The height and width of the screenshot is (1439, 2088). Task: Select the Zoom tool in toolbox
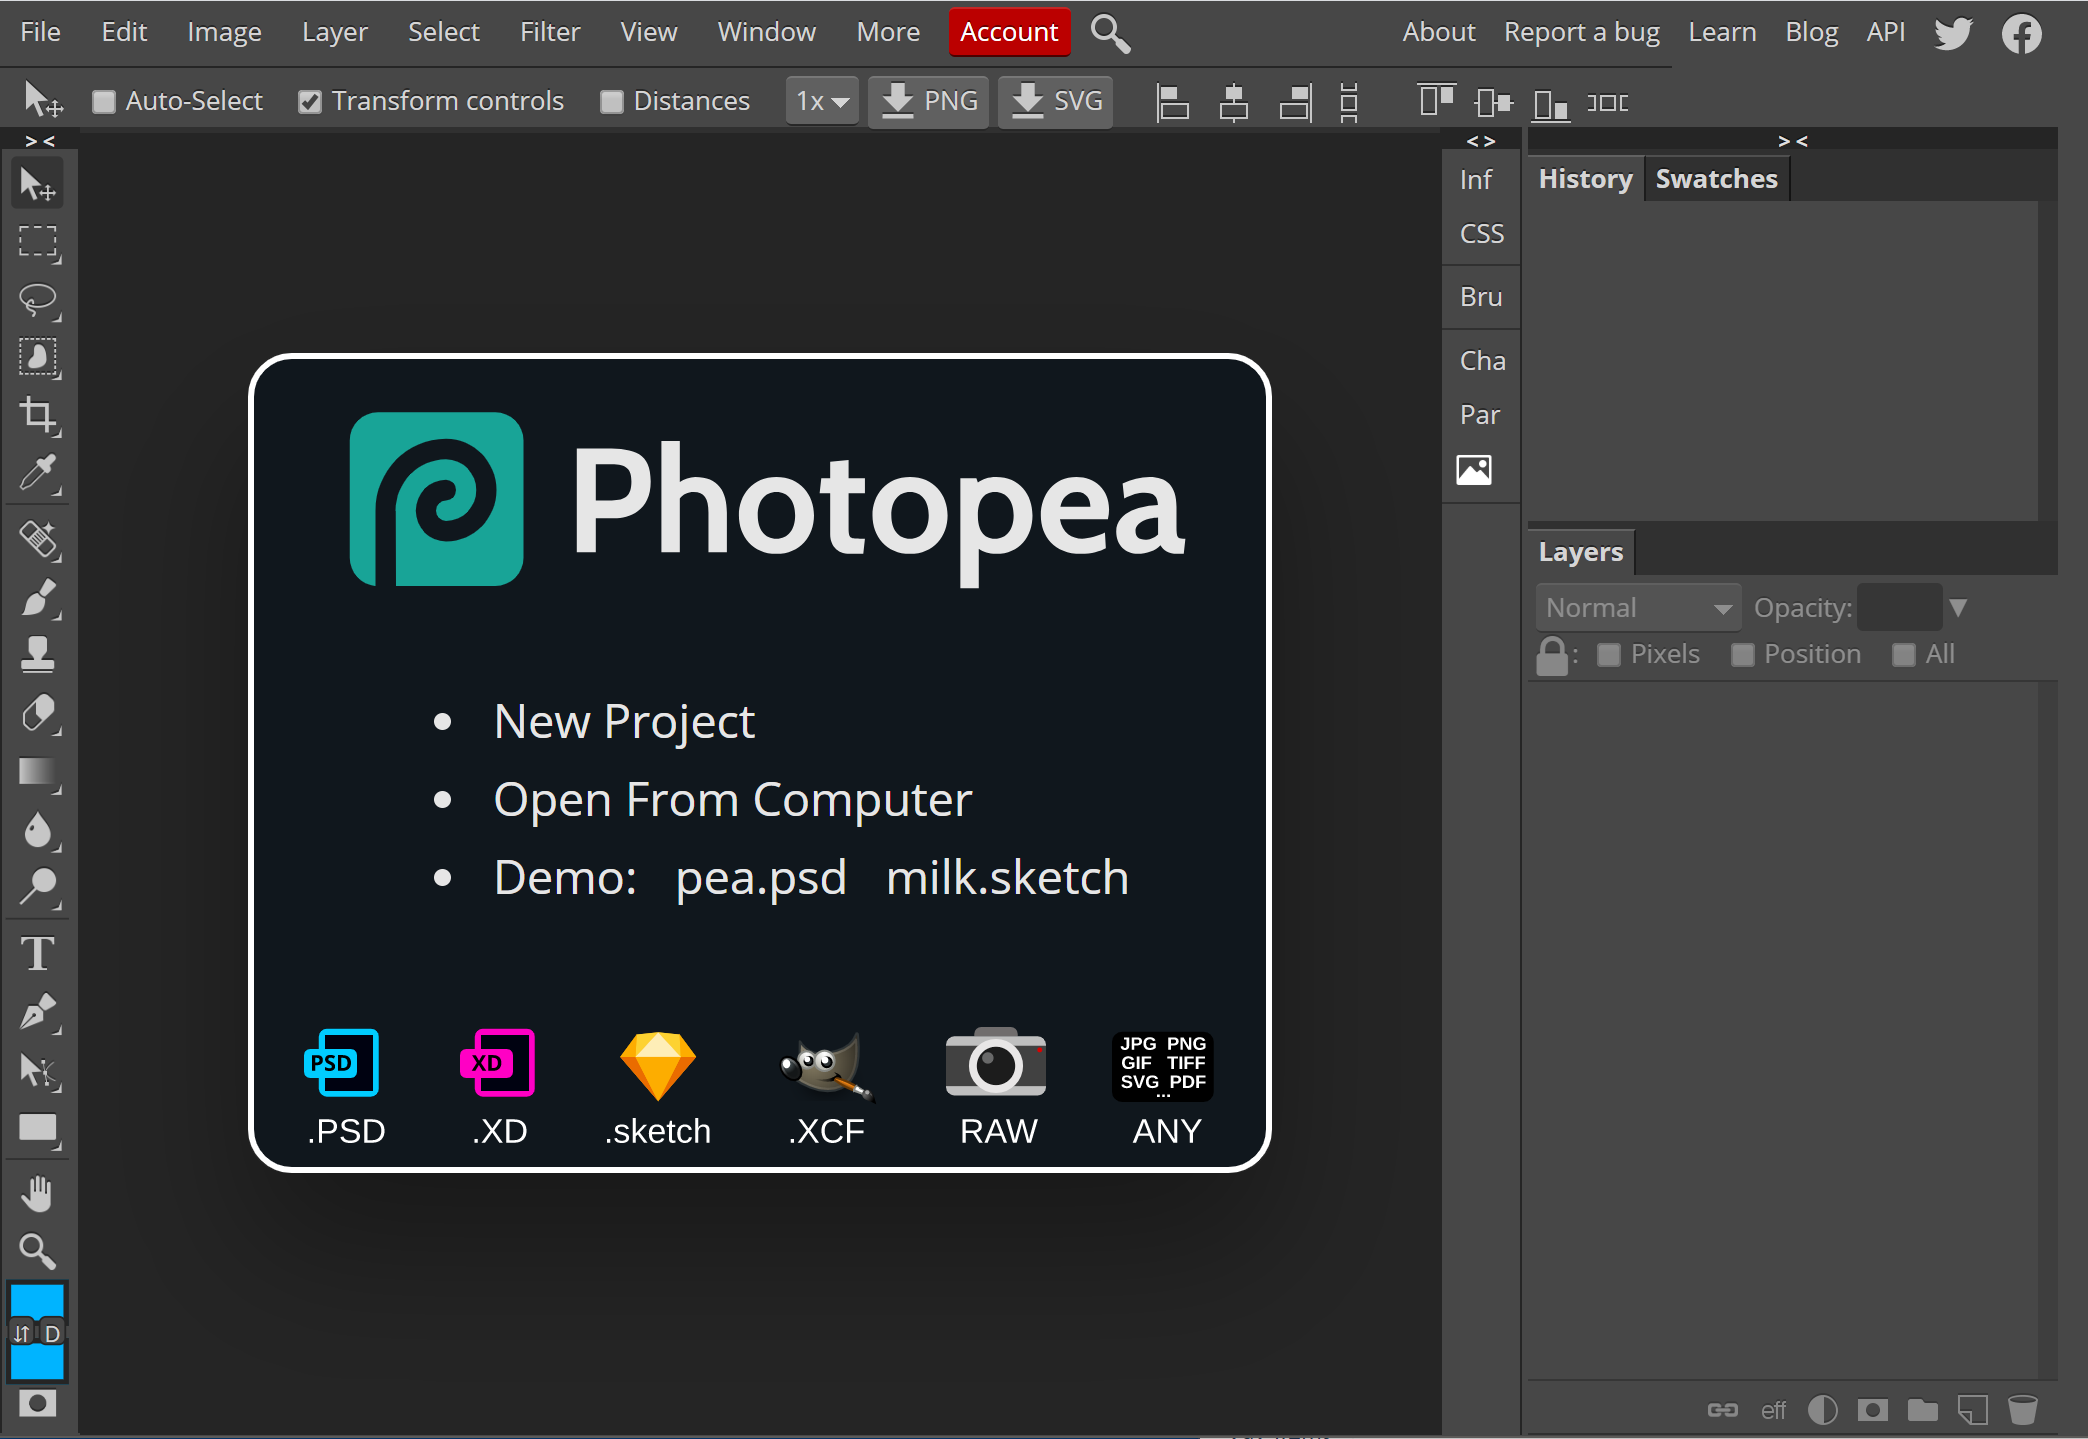pos(38,1250)
